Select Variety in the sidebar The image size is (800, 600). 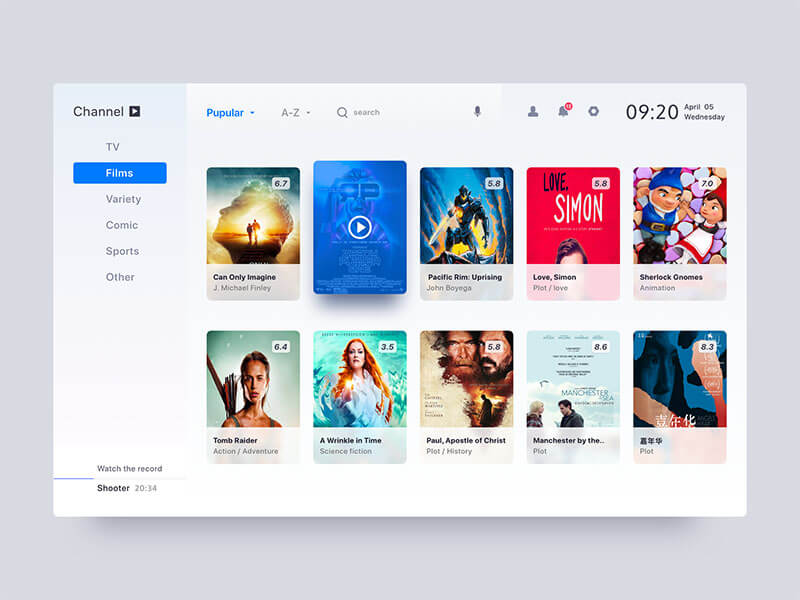[123, 199]
